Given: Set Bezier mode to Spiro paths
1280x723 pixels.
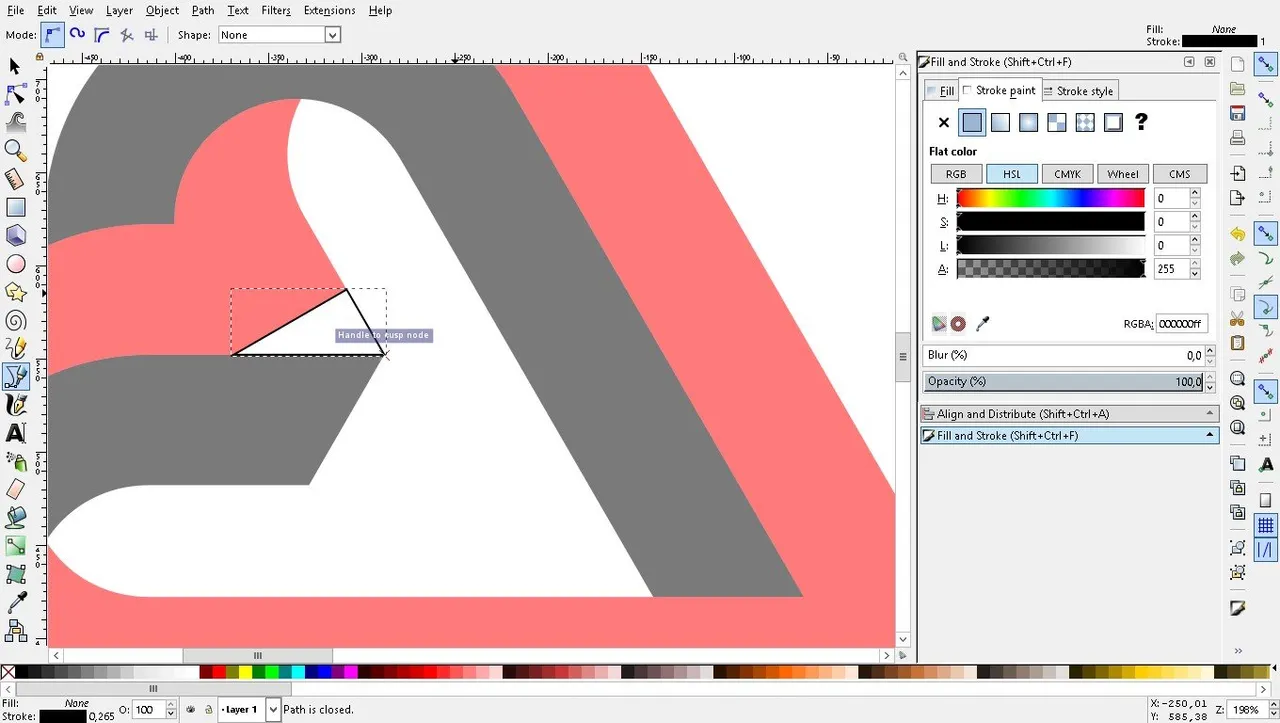Looking at the screenshot, I should tap(77, 35).
